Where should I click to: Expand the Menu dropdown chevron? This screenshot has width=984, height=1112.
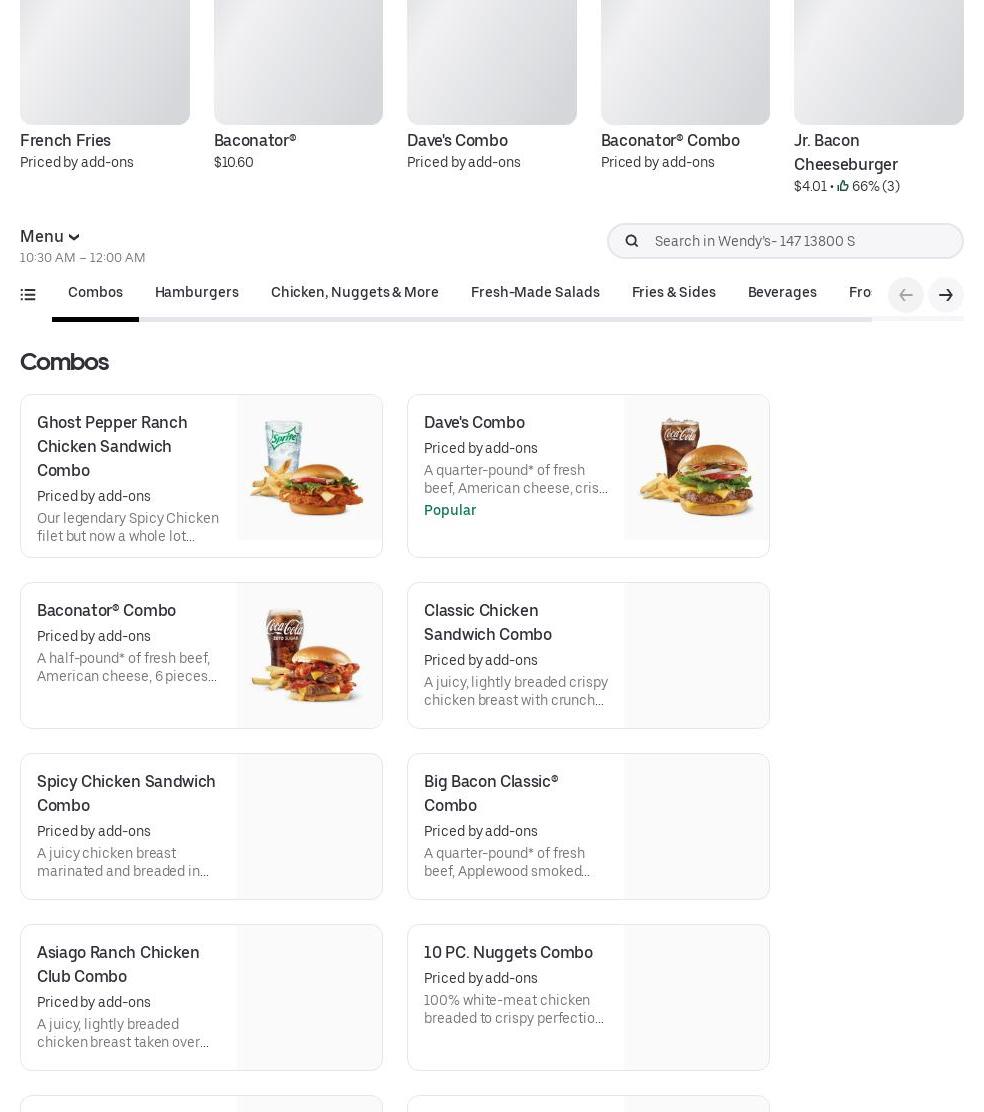point(74,237)
